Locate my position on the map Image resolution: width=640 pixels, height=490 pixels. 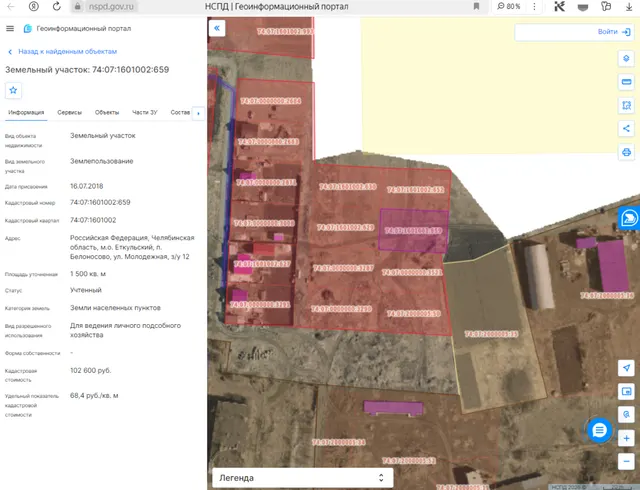[x=626, y=368]
